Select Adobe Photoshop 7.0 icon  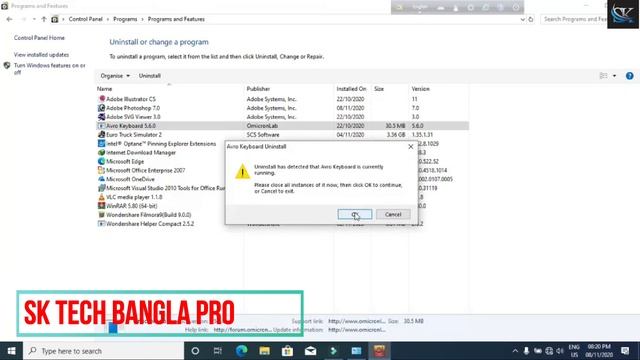coord(102,108)
